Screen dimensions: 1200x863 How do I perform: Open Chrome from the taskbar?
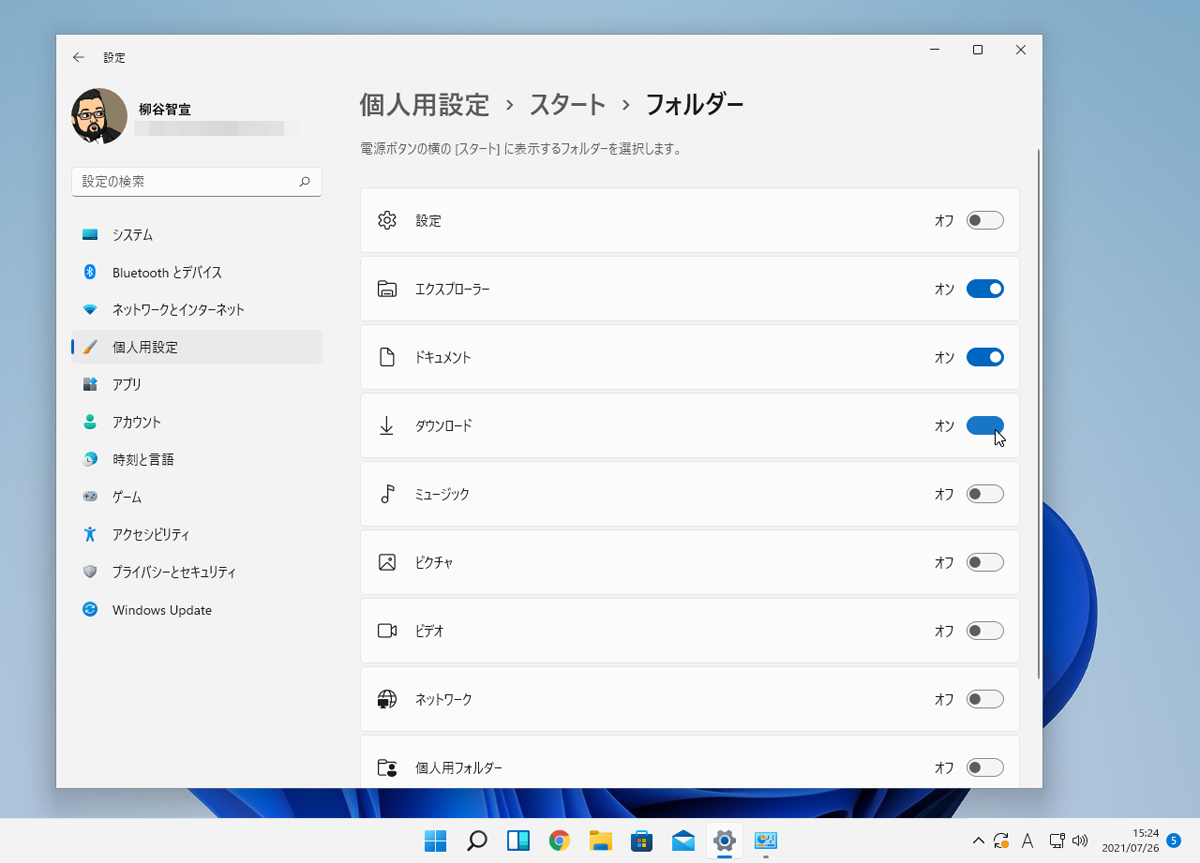tap(559, 841)
